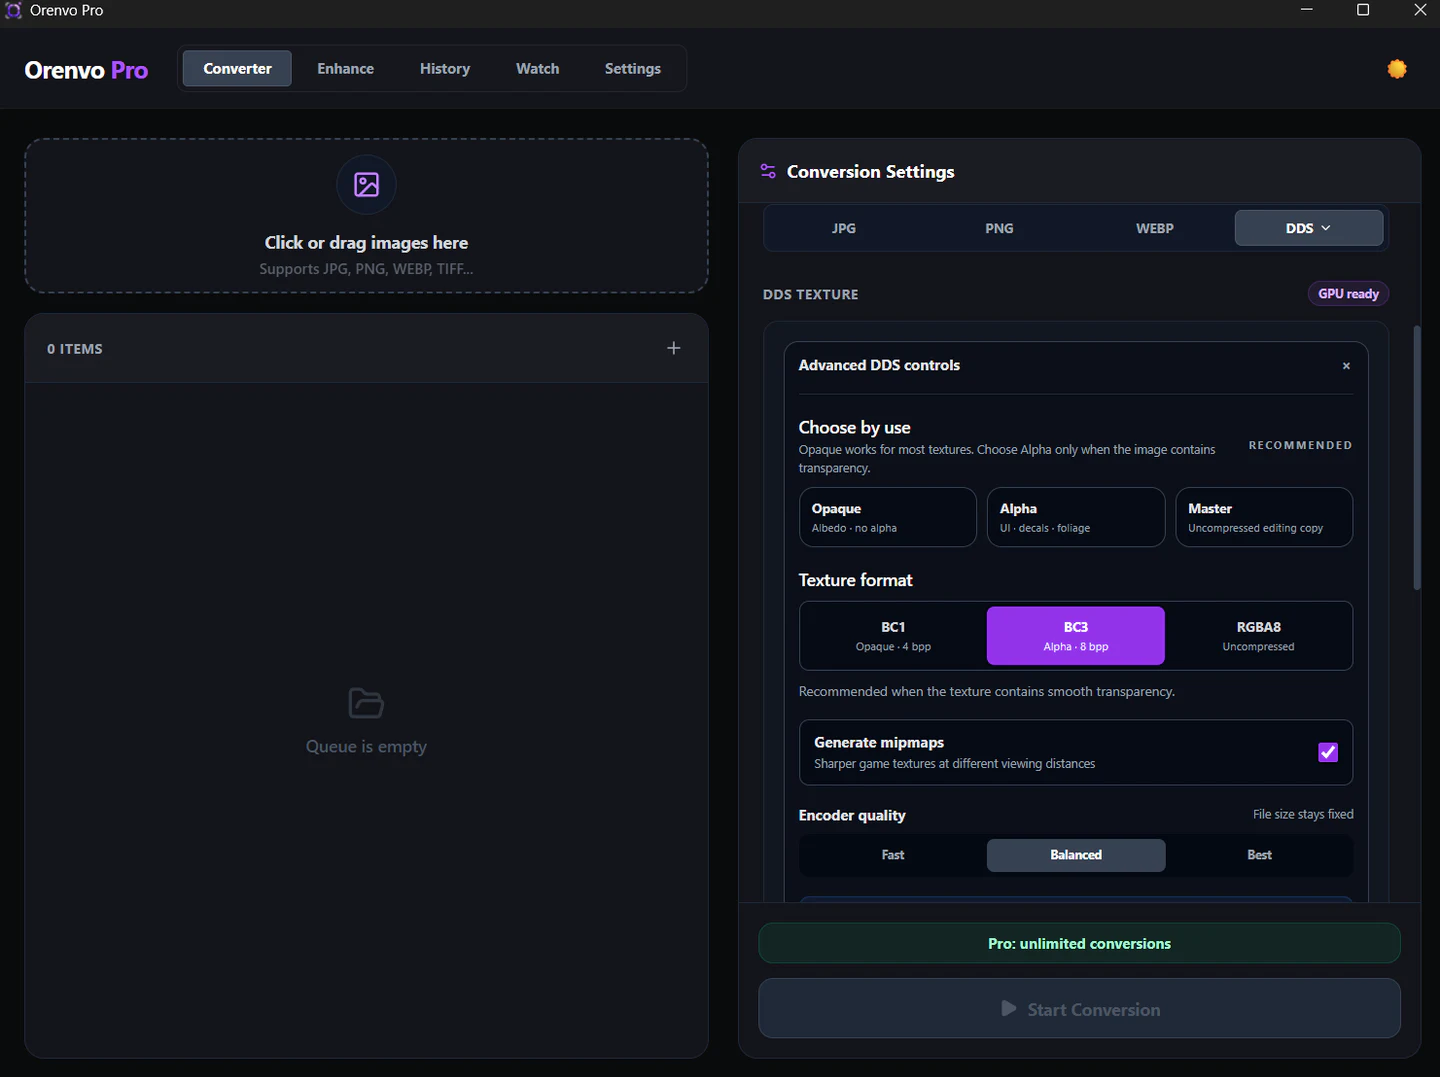Click the image upload icon in the drop zone
The width and height of the screenshot is (1440, 1077).
click(x=366, y=185)
